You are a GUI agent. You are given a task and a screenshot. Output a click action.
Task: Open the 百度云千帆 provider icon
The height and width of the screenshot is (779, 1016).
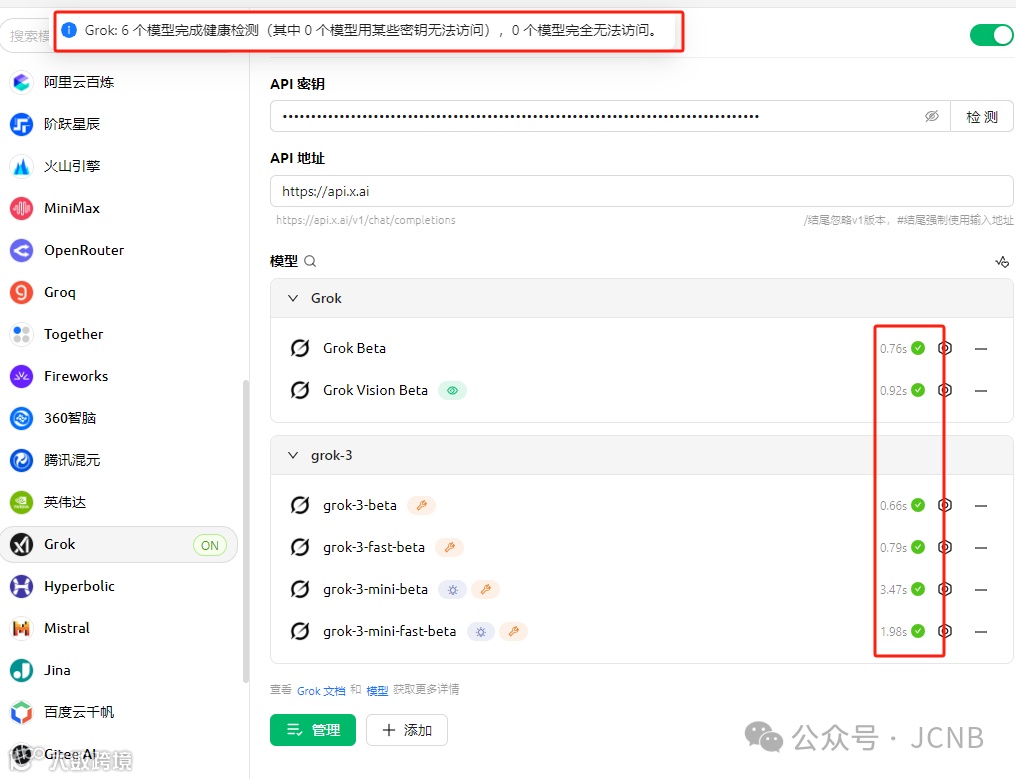(x=21, y=712)
